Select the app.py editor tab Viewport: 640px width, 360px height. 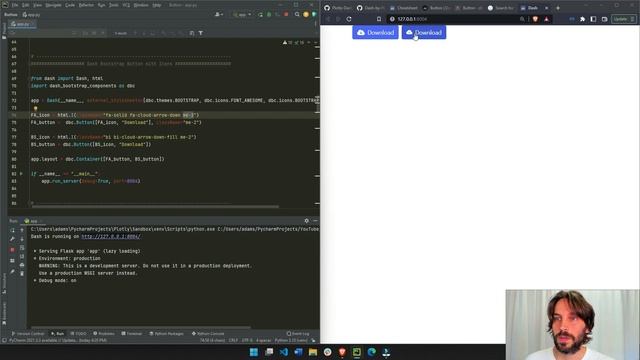coord(21,24)
